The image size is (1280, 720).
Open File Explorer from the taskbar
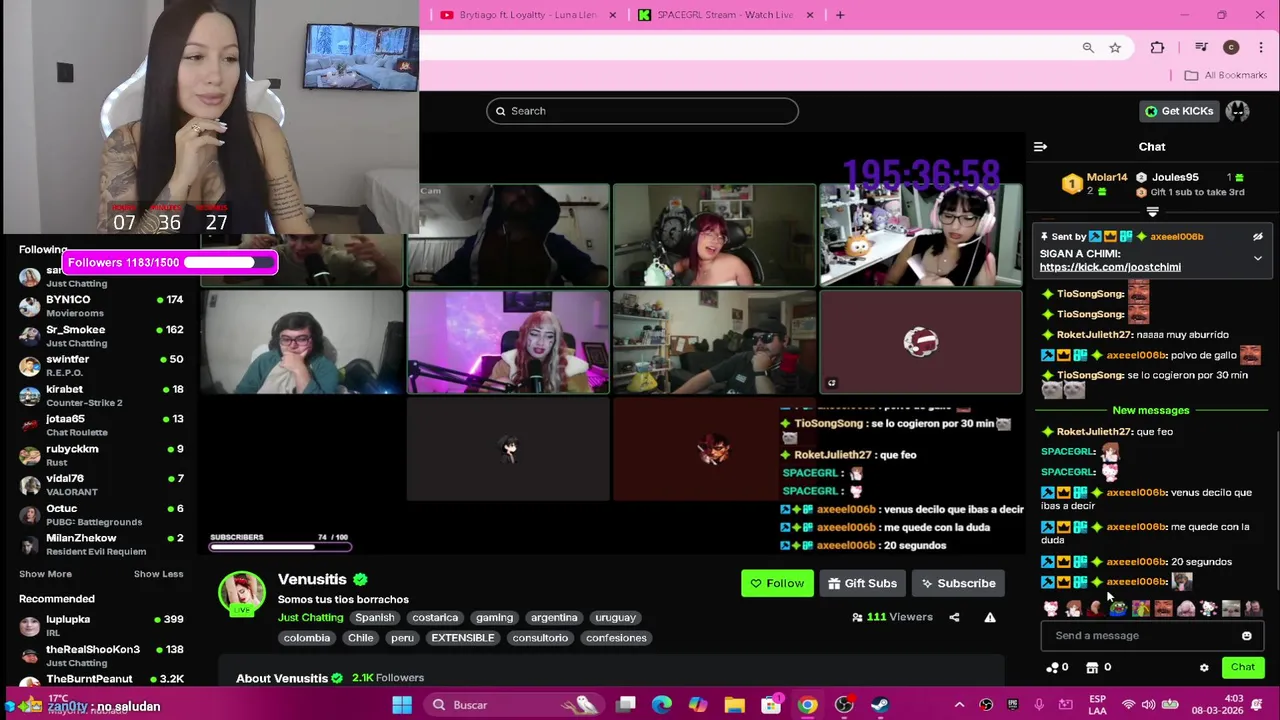coord(735,706)
